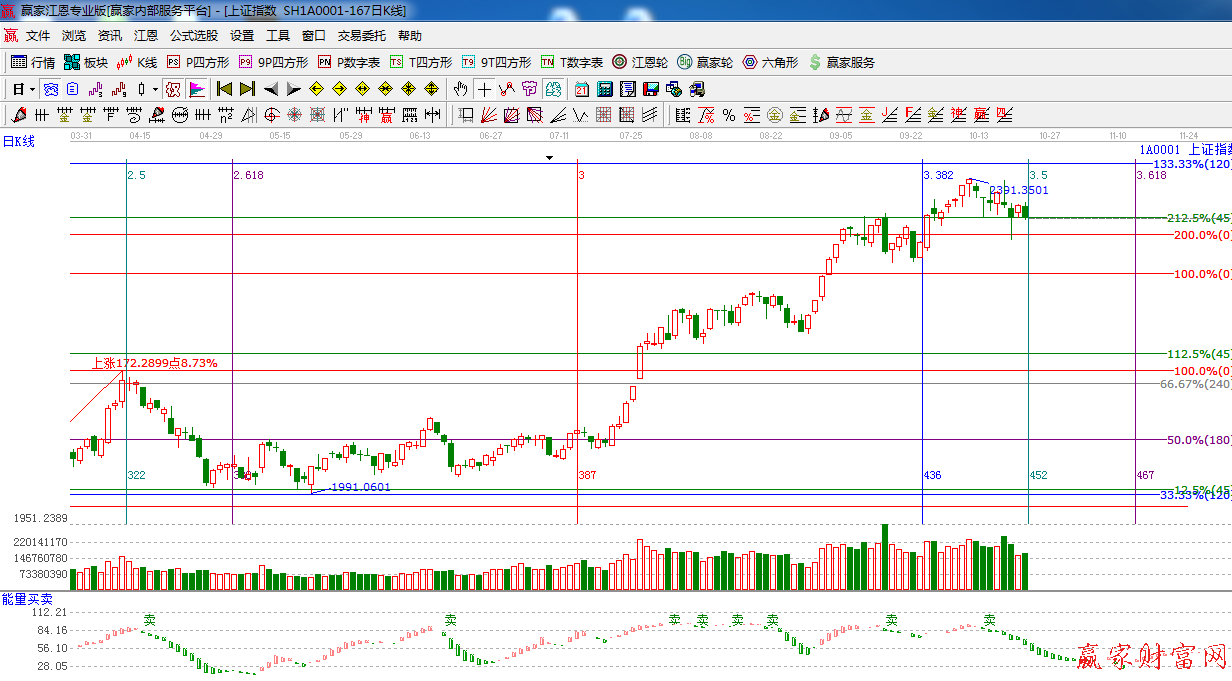This screenshot has width=1232, height=681.
Task: Open the 江恩轮 (Gann wheel) tool
Action: (640, 62)
